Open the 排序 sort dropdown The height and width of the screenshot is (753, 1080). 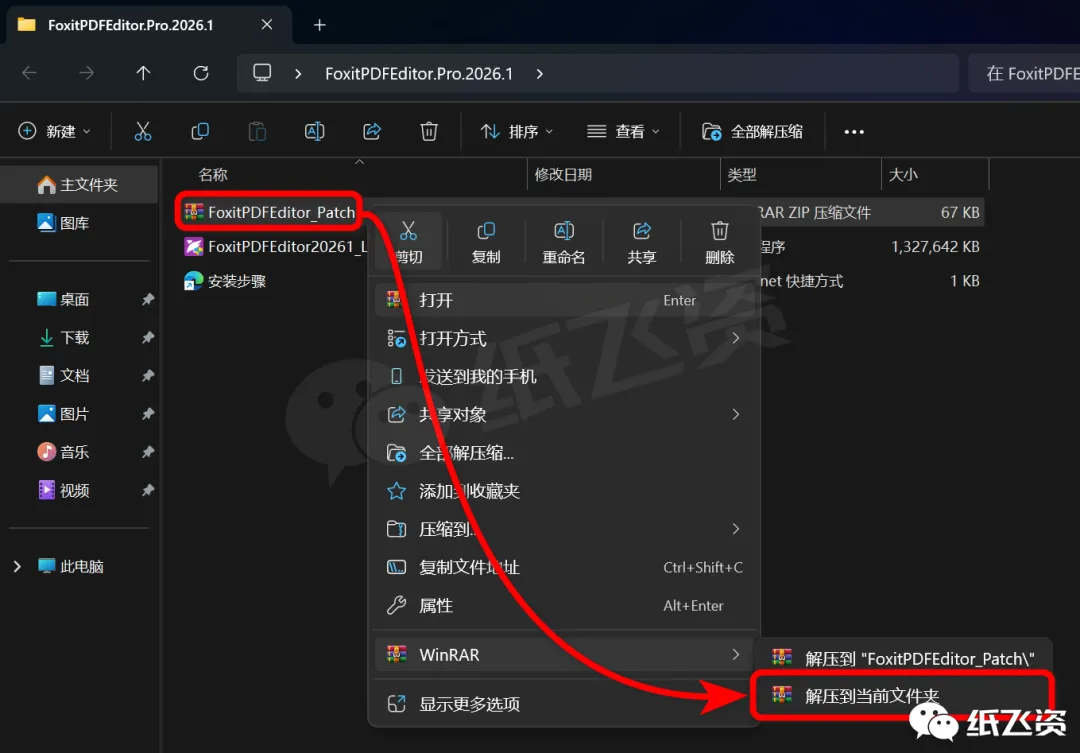pos(517,131)
